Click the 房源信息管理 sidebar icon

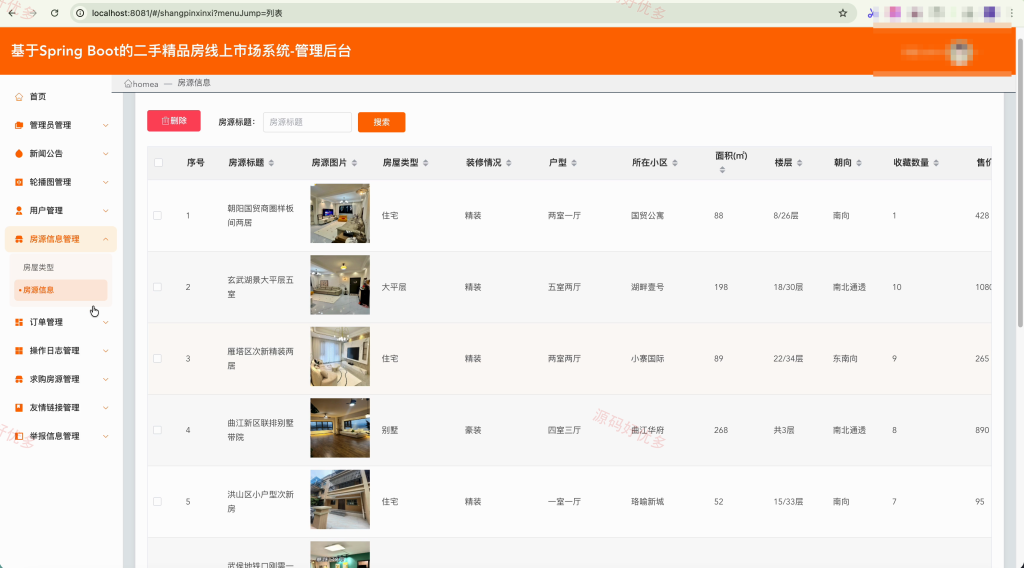[x=19, y=239]
